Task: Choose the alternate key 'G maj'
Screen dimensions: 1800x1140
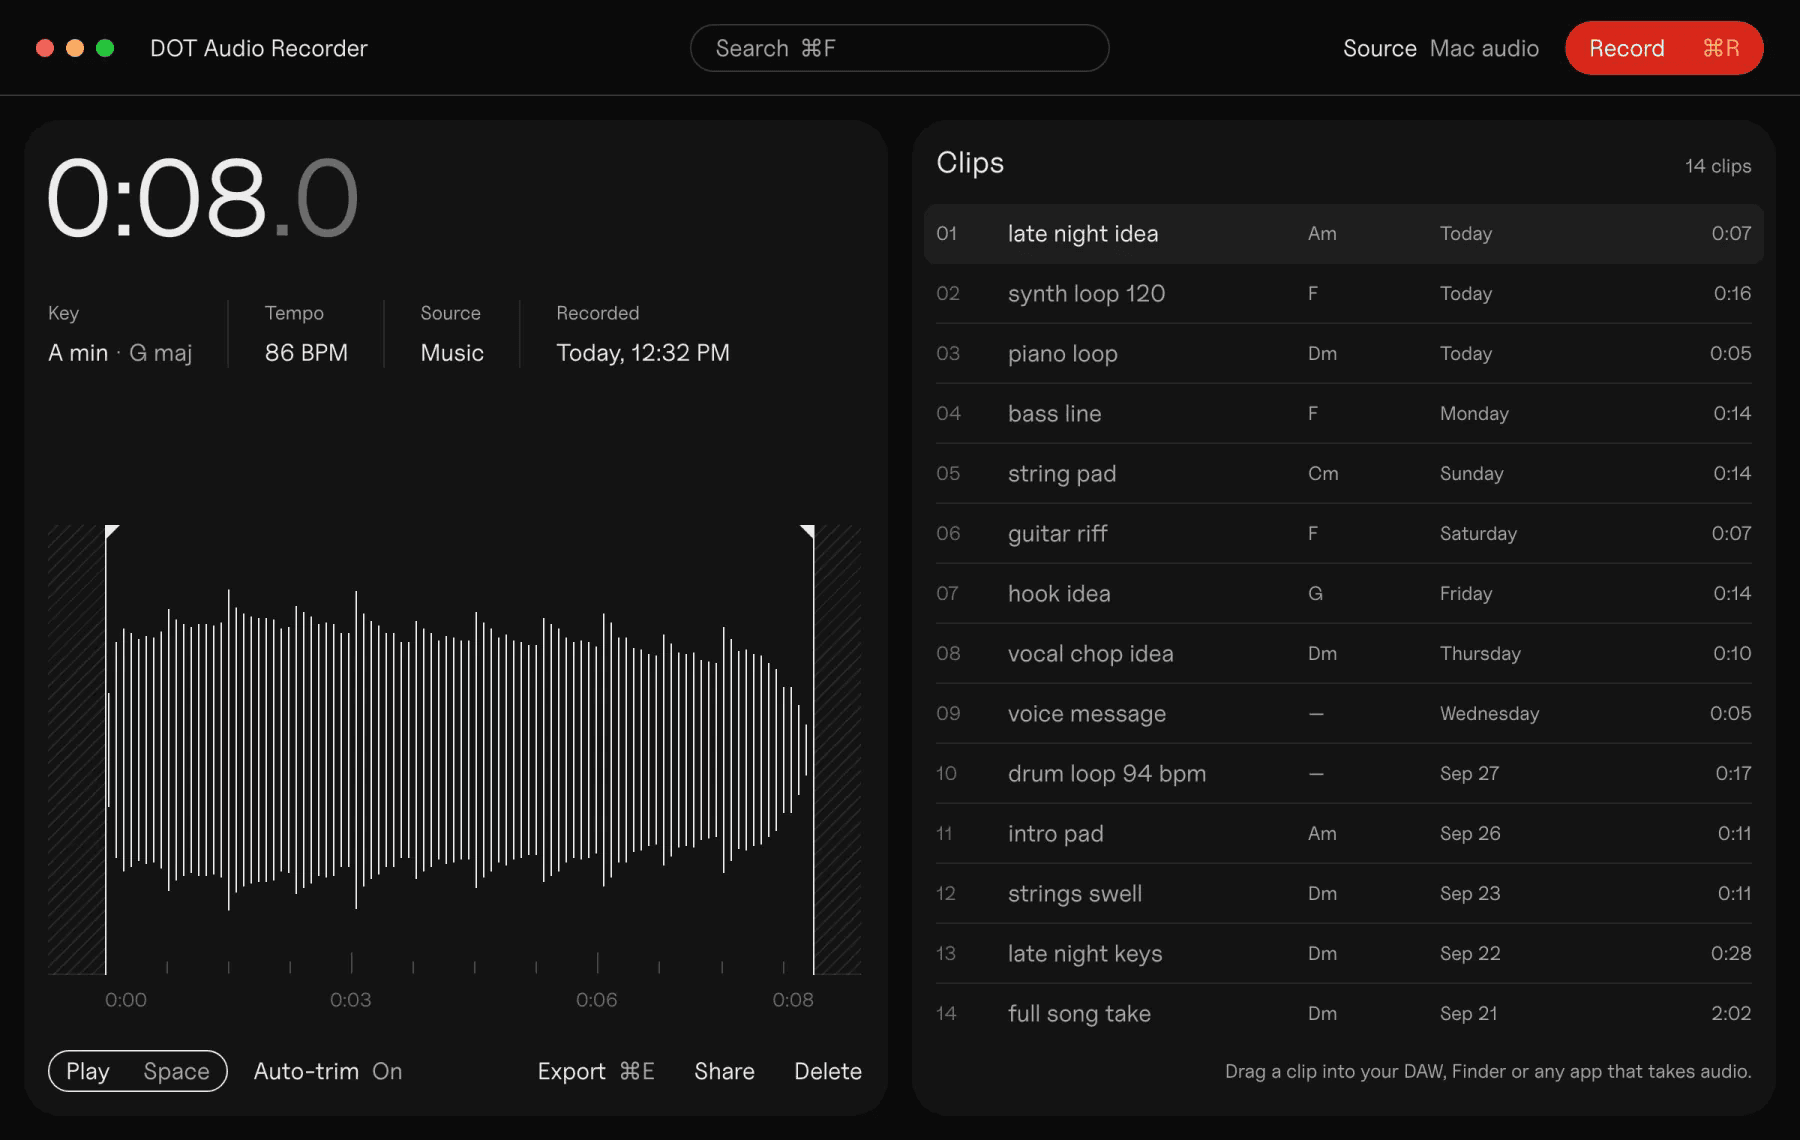Action: pos(160,353)
